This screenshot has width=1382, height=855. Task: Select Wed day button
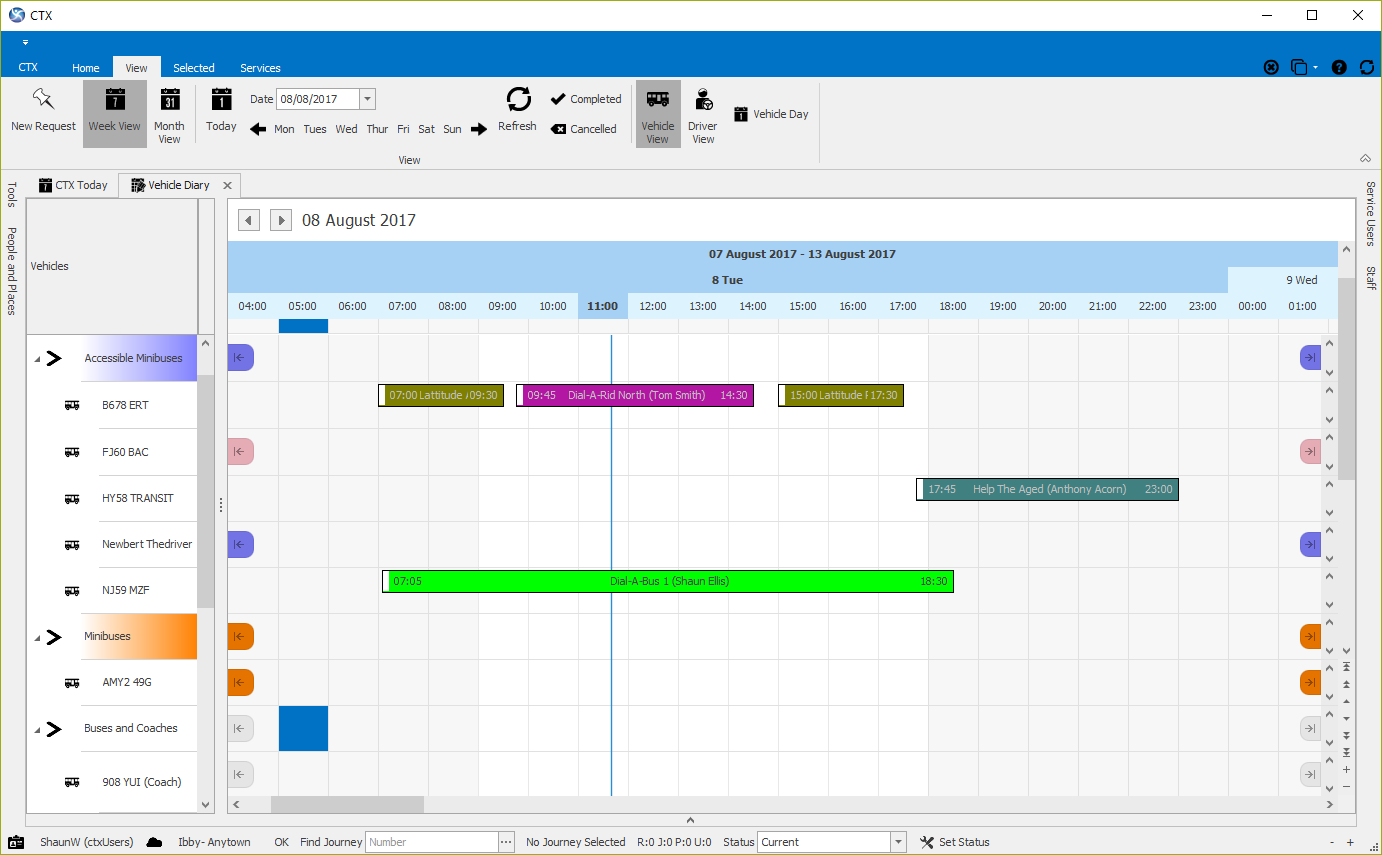tap(346, 129)
